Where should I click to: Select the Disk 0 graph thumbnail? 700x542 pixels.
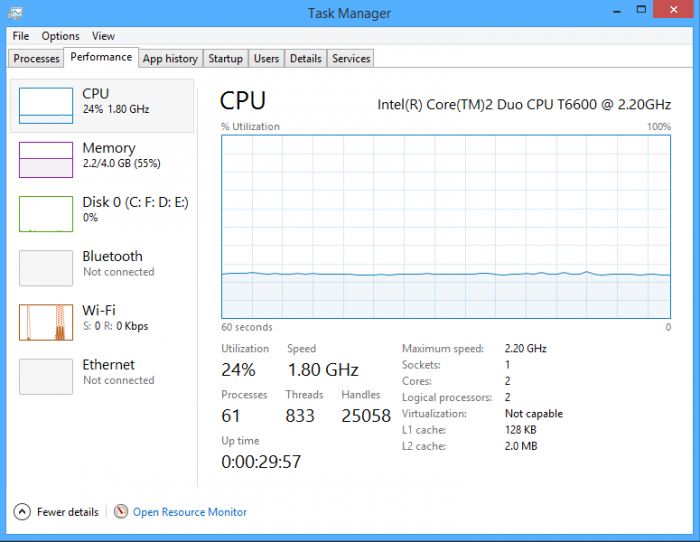(x=46, y=213)
